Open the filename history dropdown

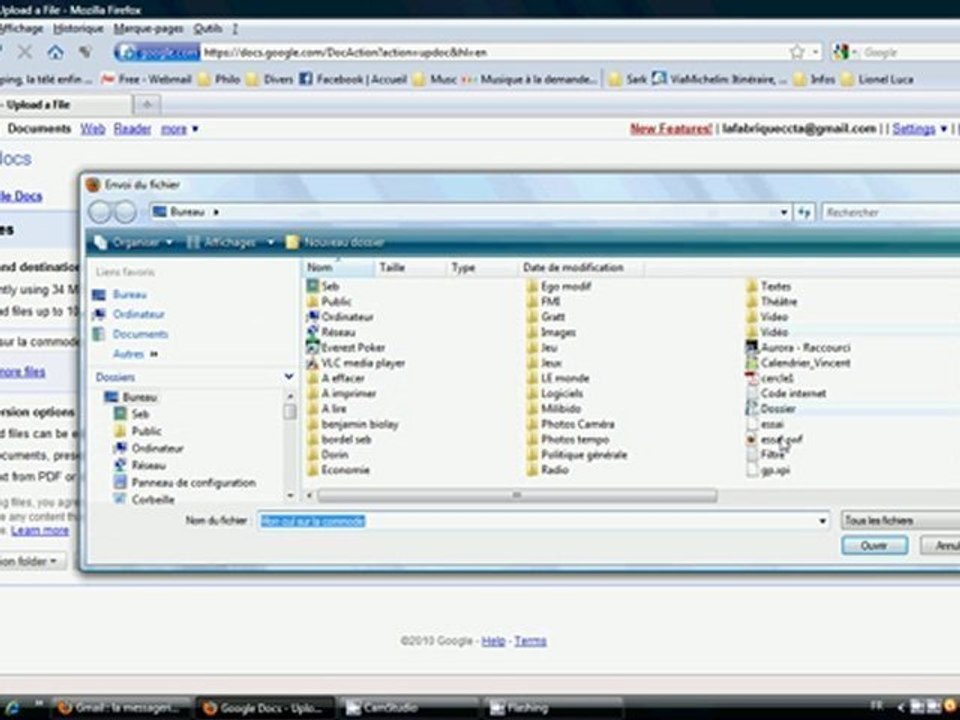(x=822, y=521)
